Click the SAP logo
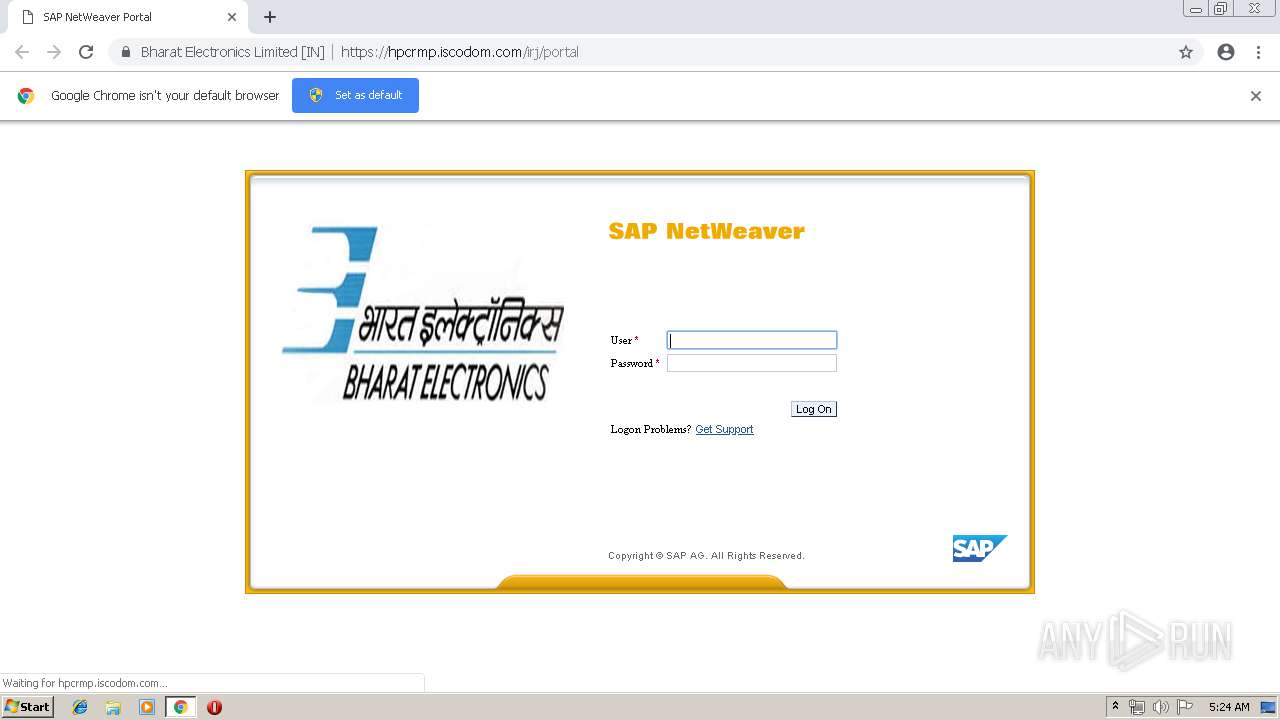 [x=979, y=548]
